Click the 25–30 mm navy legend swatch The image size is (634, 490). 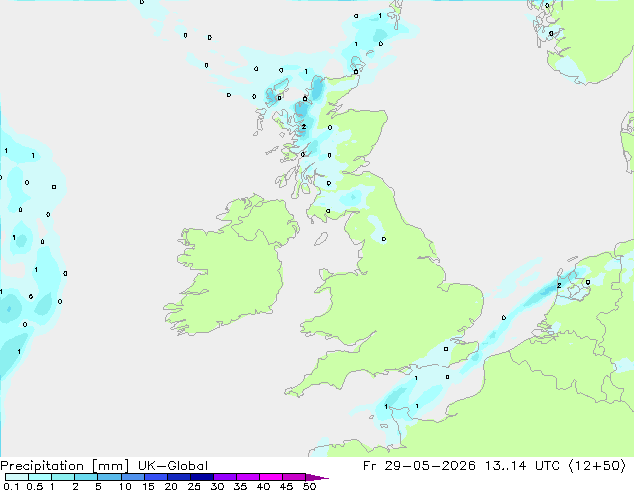click(x=202, y=477)
